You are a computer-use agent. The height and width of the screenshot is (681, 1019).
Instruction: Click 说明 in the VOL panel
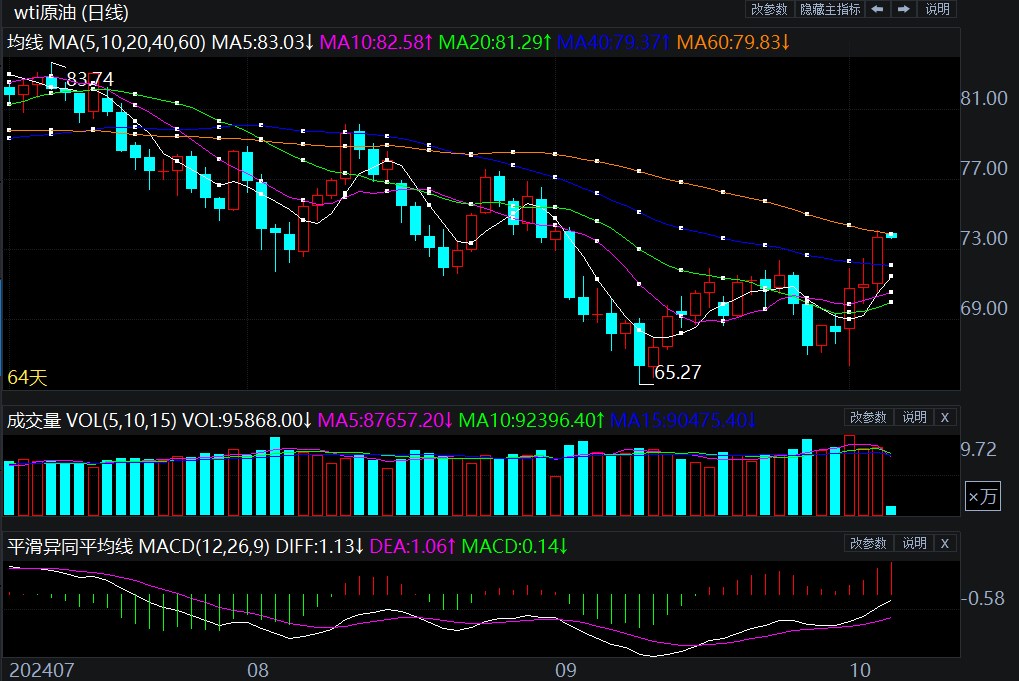[914, 417]
